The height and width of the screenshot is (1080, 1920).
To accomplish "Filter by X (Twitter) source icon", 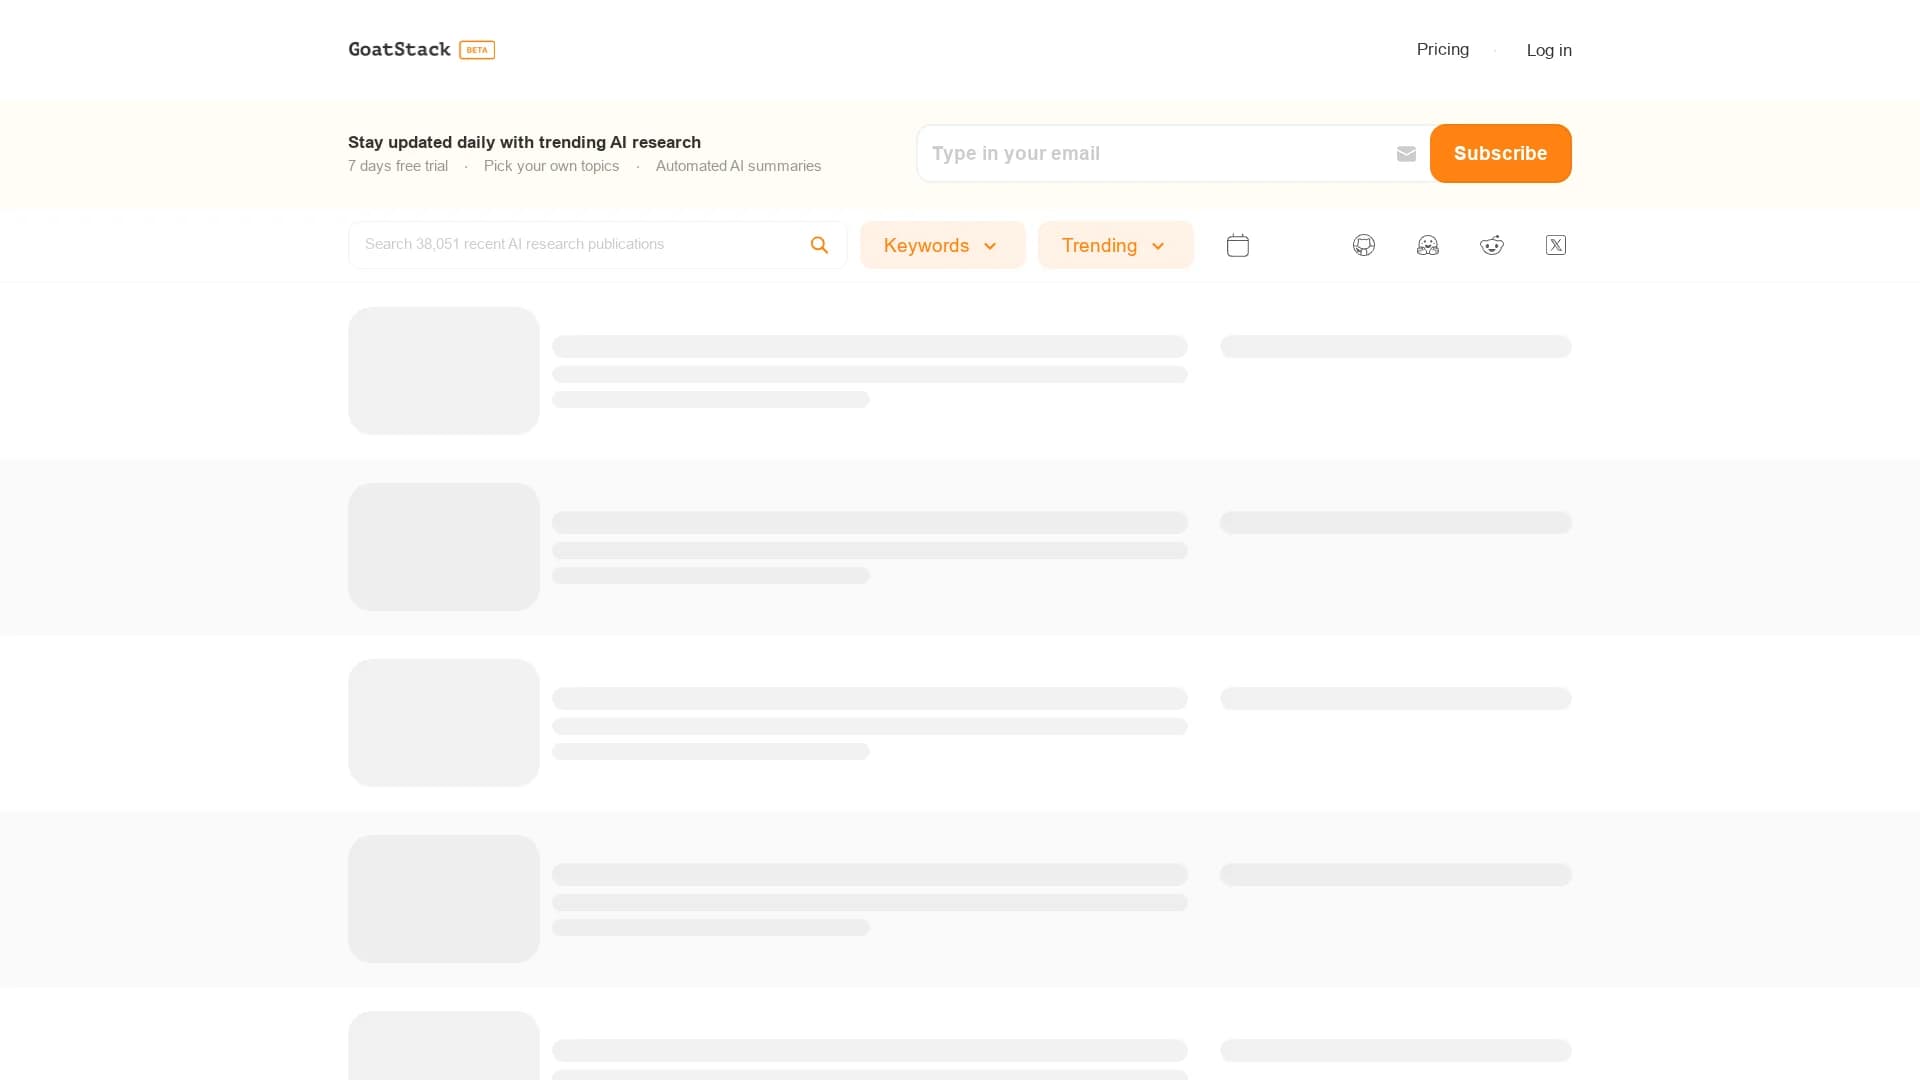I will tap(1556, 245).
